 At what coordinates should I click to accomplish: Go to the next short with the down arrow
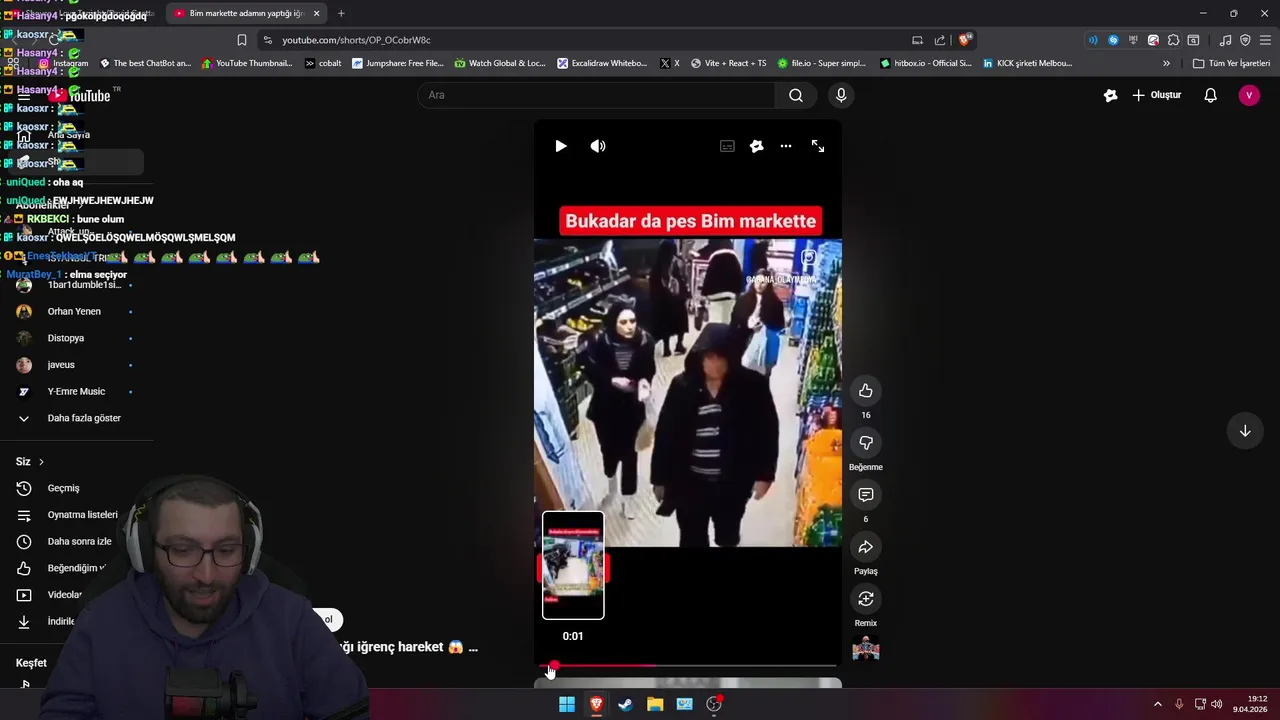[1245, 431]
